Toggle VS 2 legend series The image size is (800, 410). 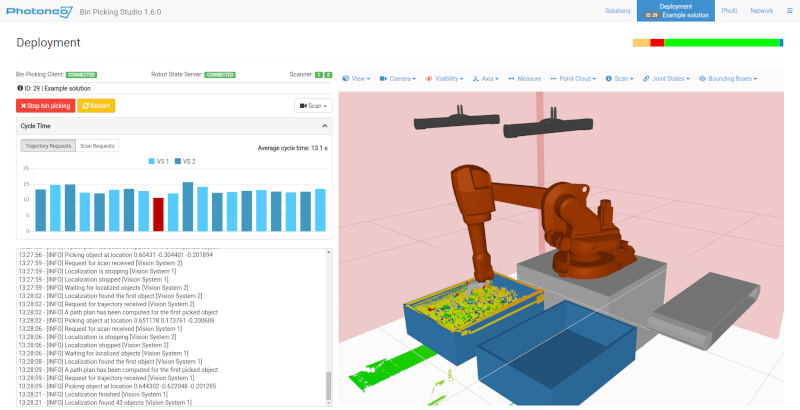tap(185, 161)
